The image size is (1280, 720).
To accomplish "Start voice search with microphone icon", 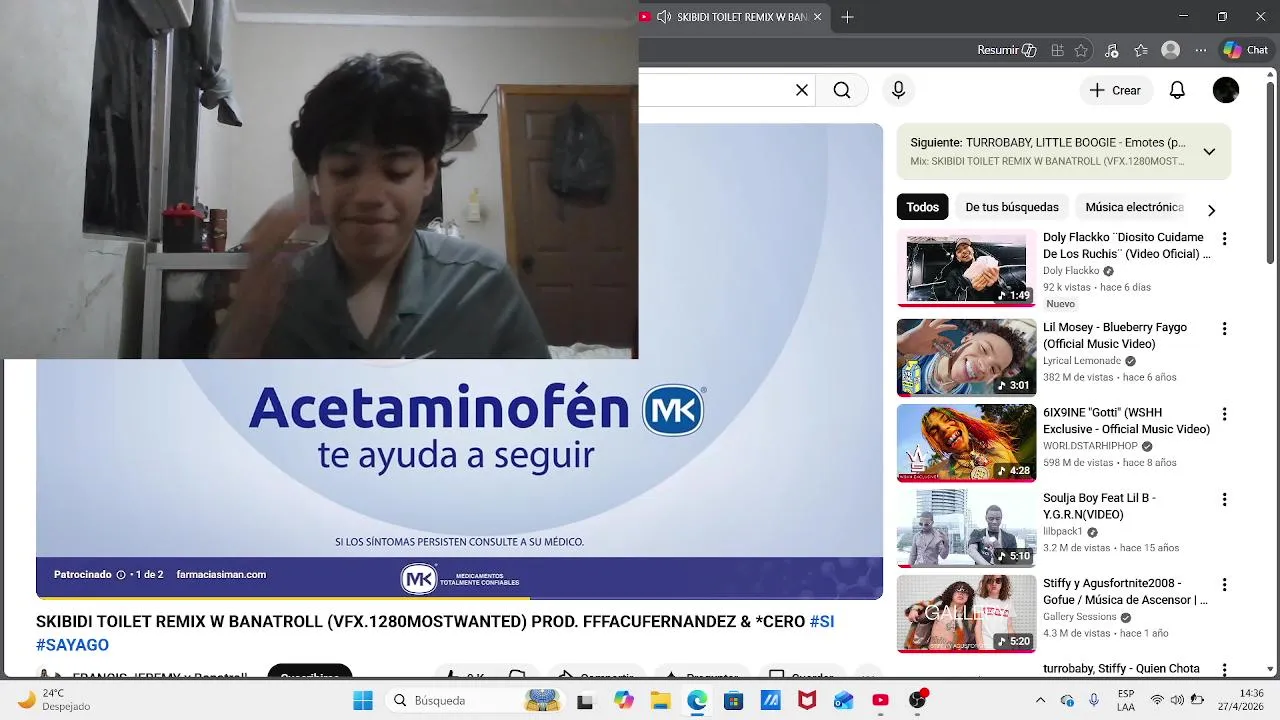I will [x=898, y=90].
